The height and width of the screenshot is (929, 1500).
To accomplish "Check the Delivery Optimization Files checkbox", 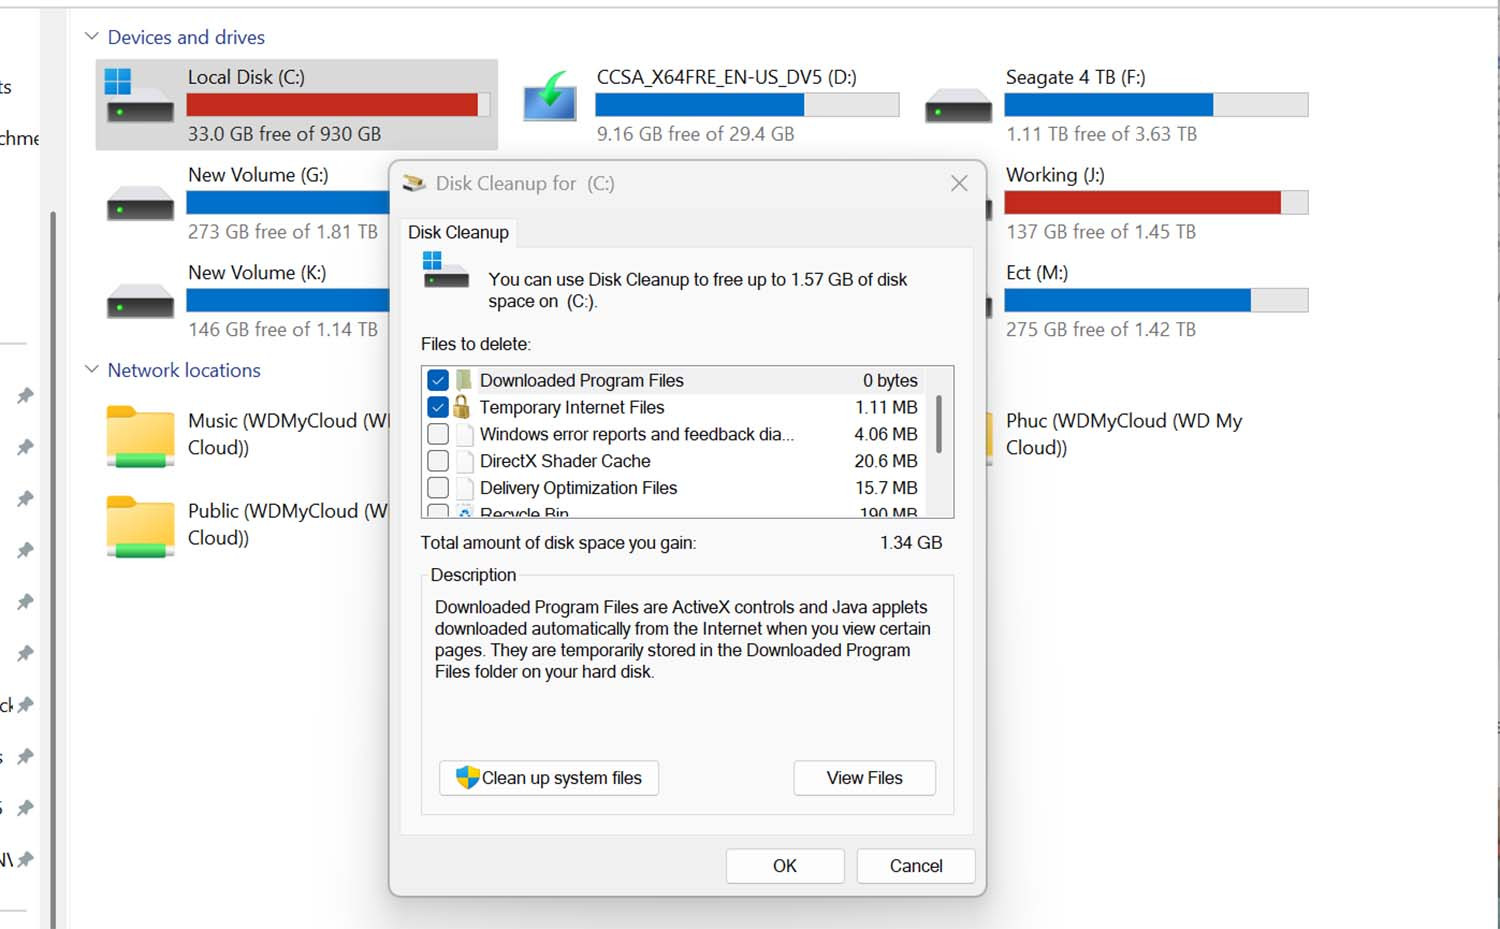I will coord(438,488).
